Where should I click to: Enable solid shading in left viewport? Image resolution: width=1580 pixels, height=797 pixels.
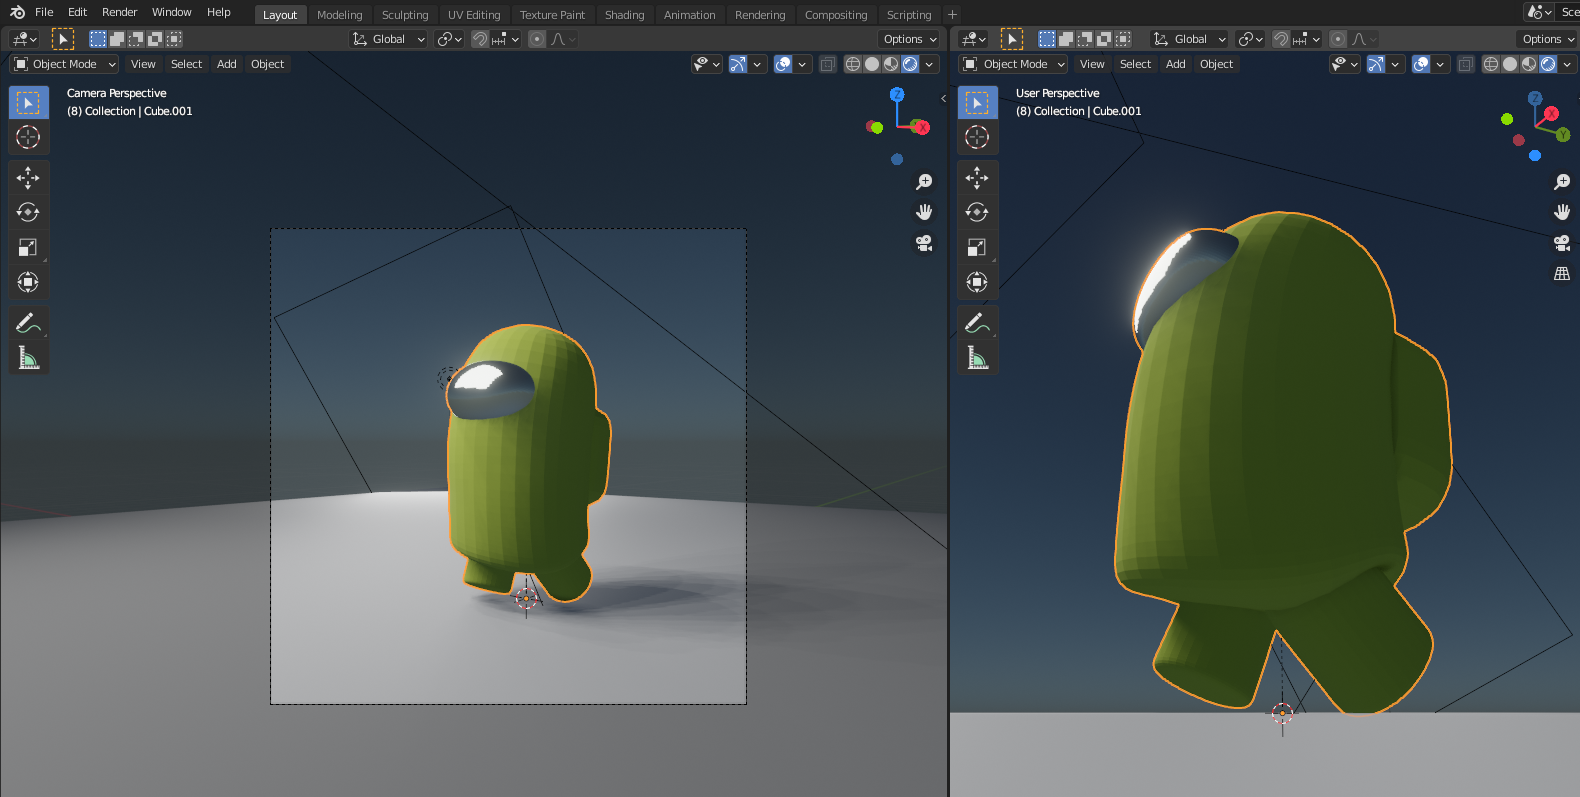(x=872, y=64)
